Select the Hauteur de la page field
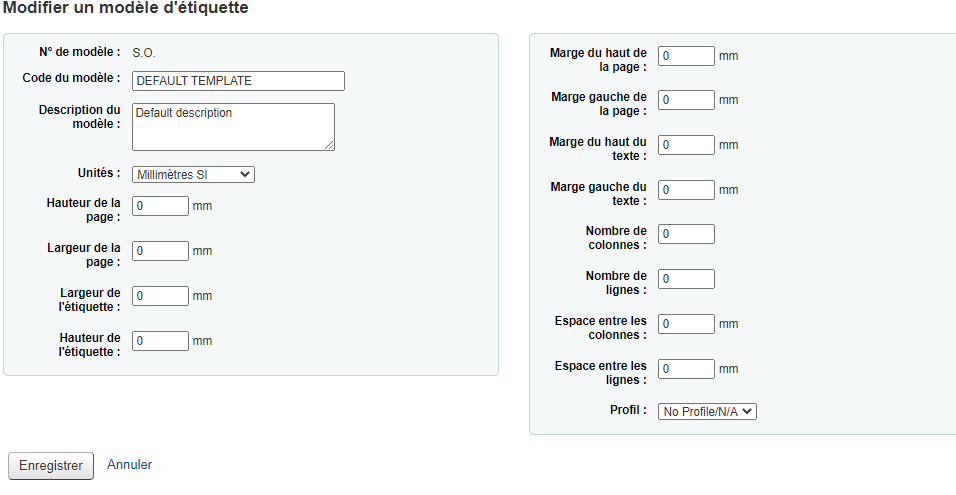 coord(160,206)
